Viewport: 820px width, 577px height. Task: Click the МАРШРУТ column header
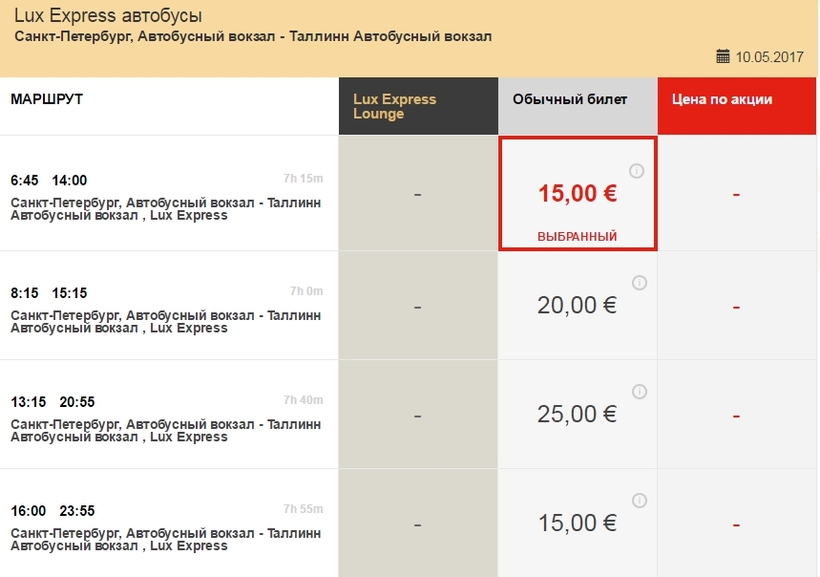tap(47, 99)
